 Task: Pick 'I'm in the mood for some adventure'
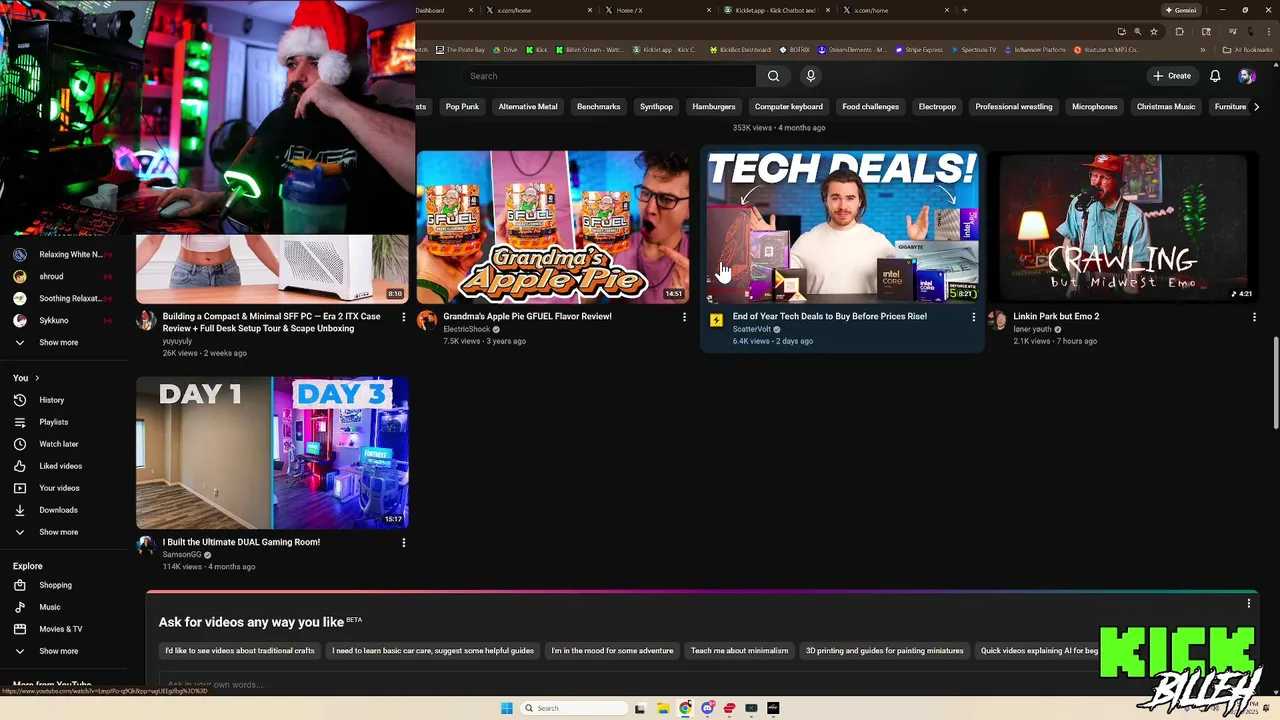point(612,651)
